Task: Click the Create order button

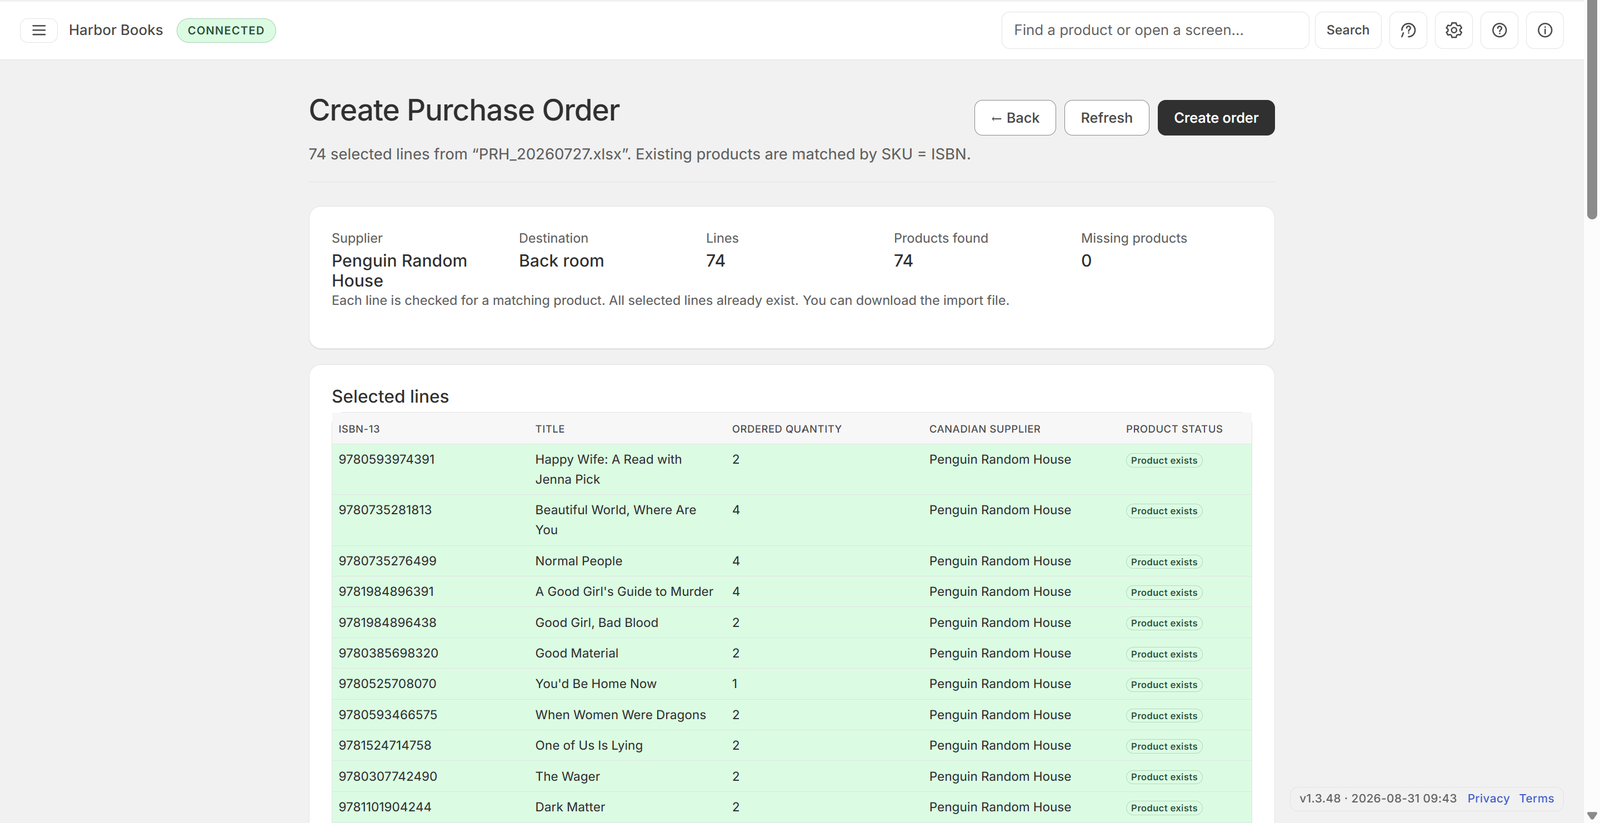Action: click(1216, 118)
